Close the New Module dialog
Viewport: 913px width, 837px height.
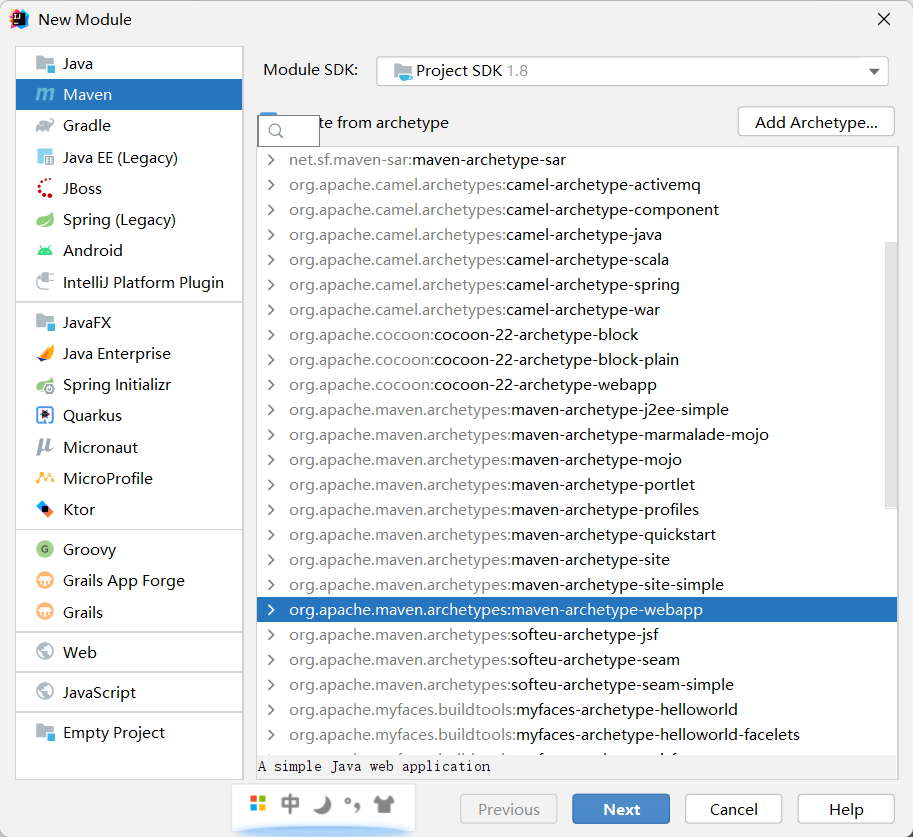[x=883, y=19]
